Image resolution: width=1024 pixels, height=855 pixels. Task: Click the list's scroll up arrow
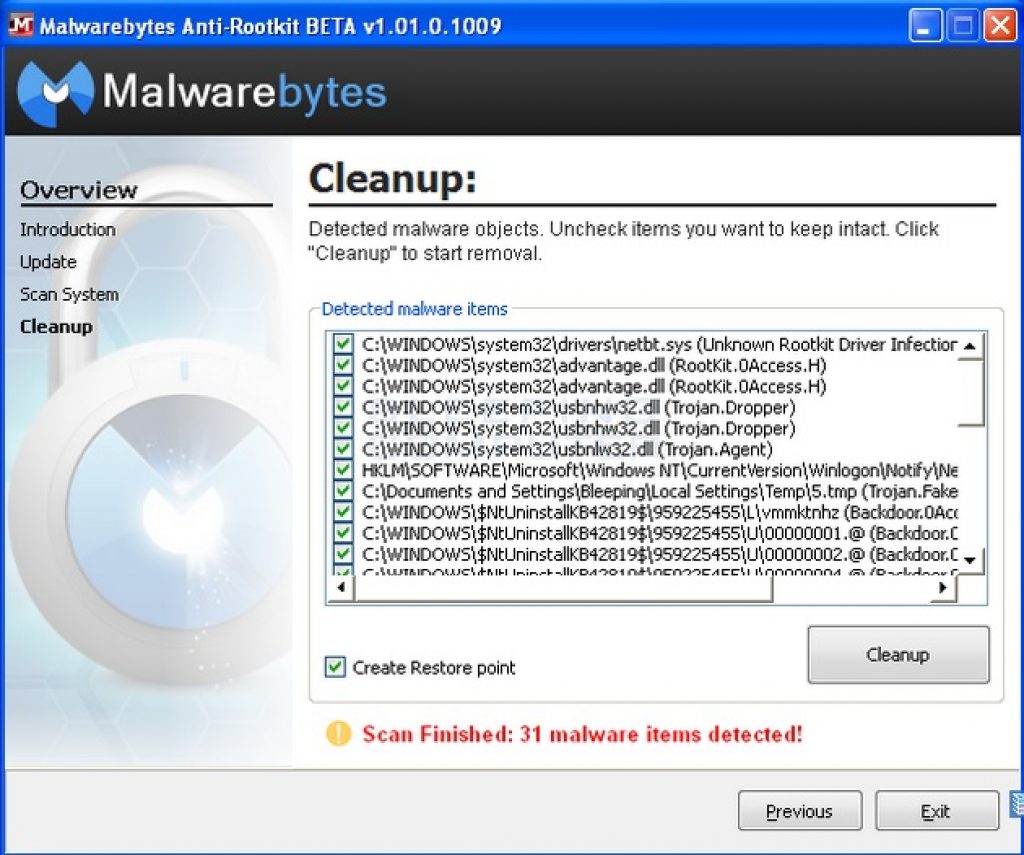point(970,346)
